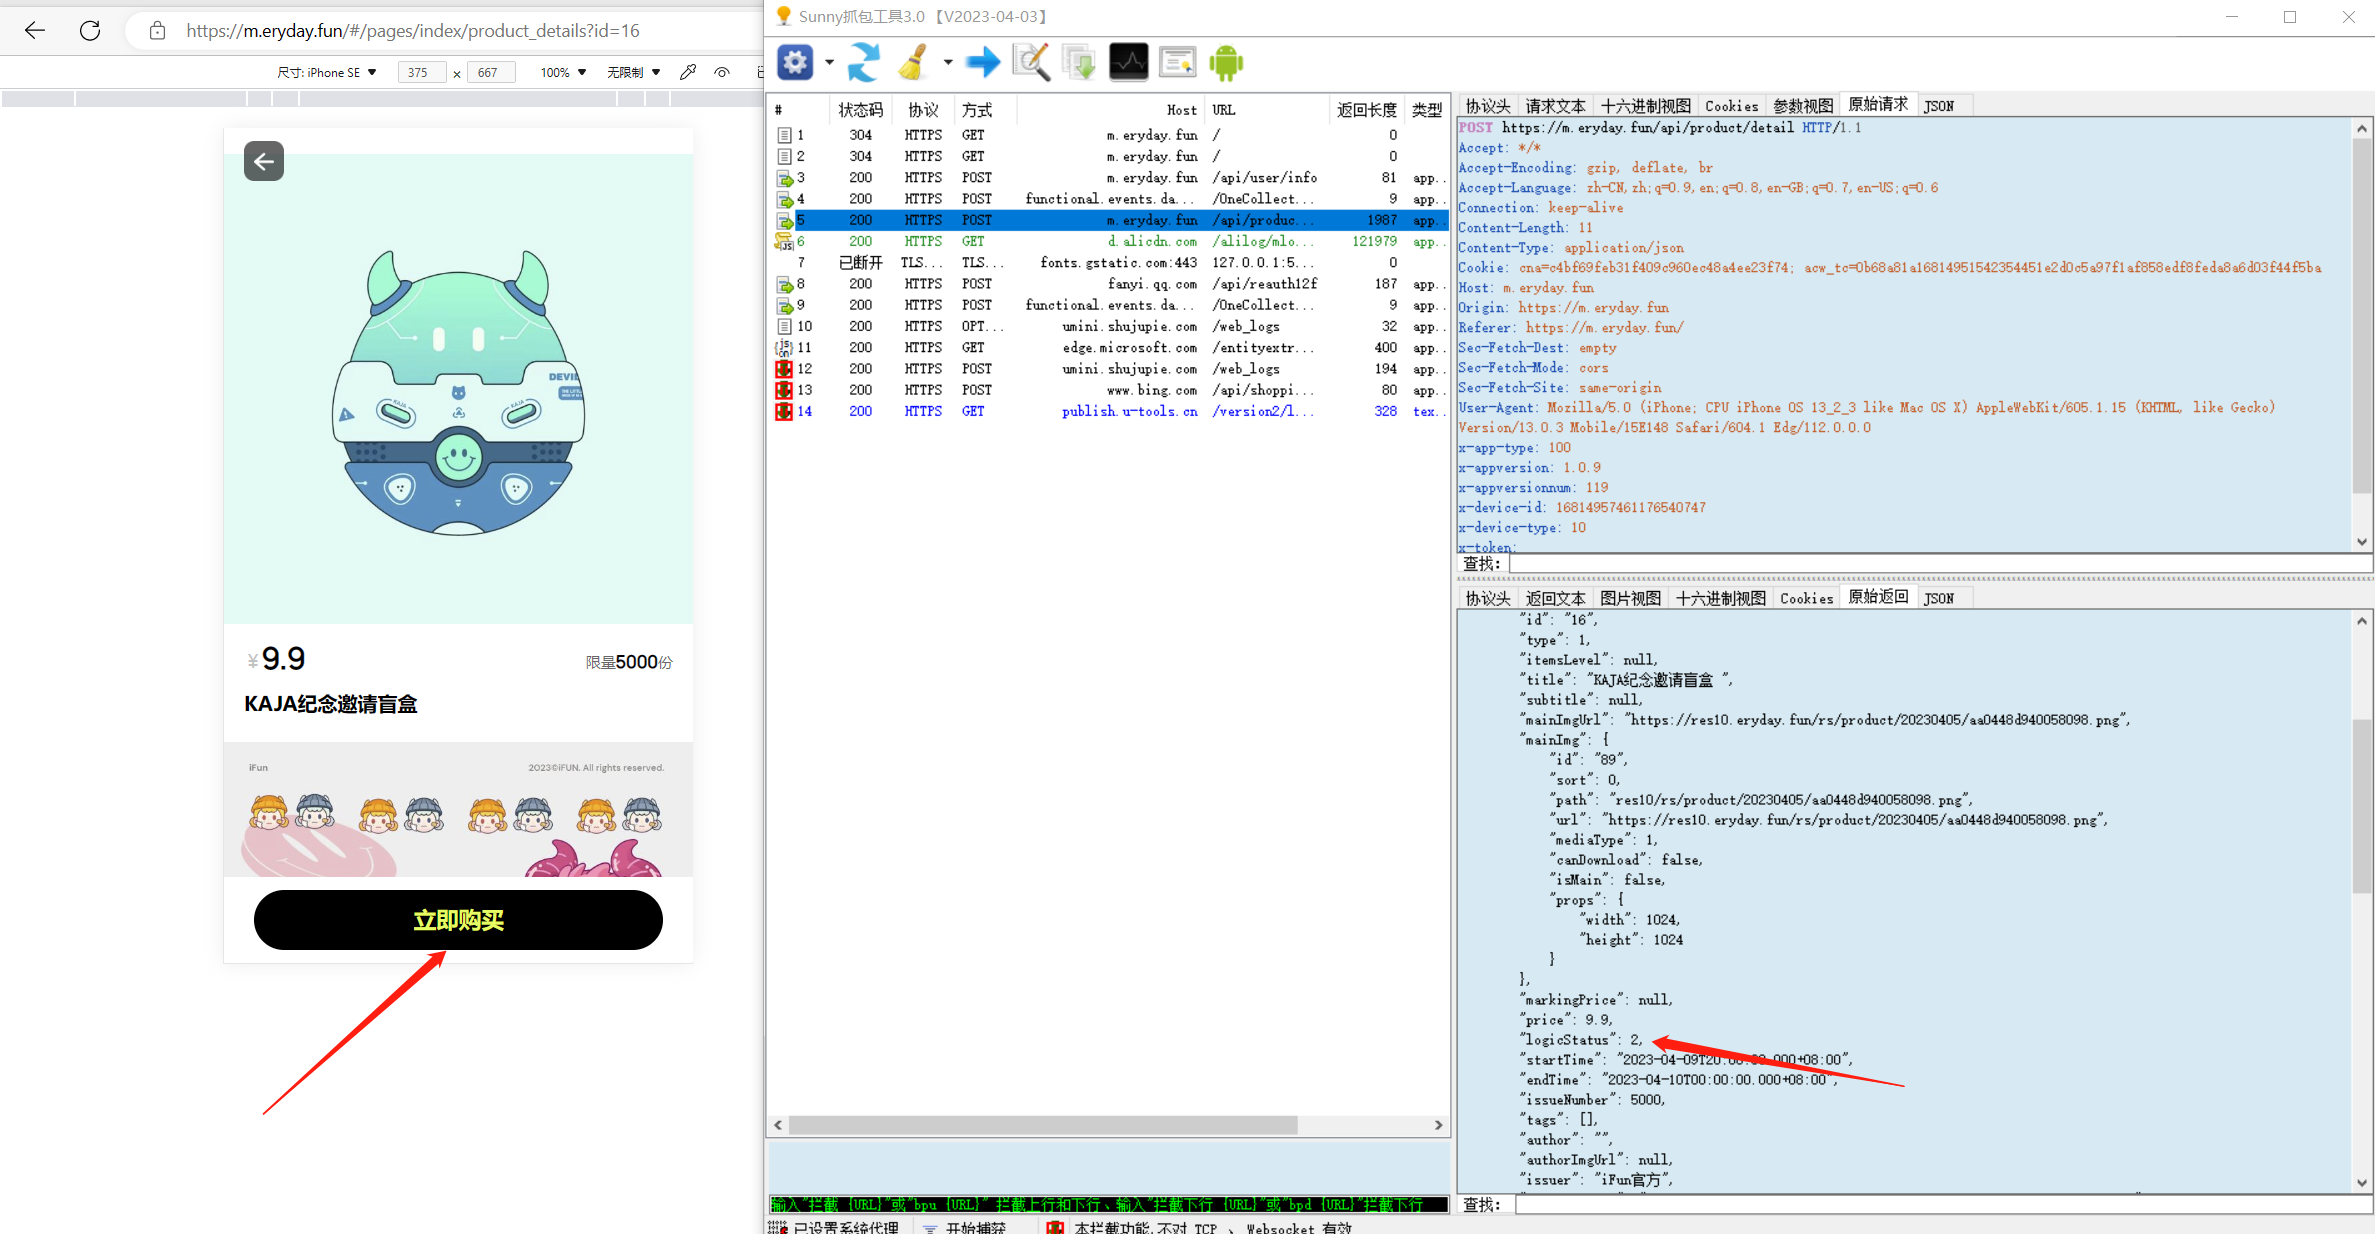
Task: Open the certificate toolbar icon
Action: (x=1177, y=63)
